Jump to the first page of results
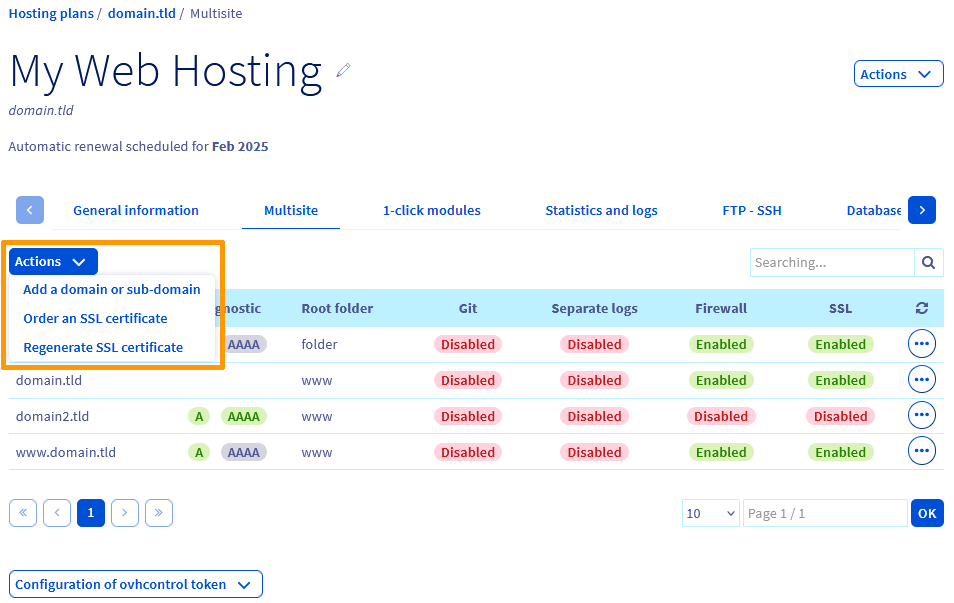The width and height of the screenshot is (954, 603). 23,513
